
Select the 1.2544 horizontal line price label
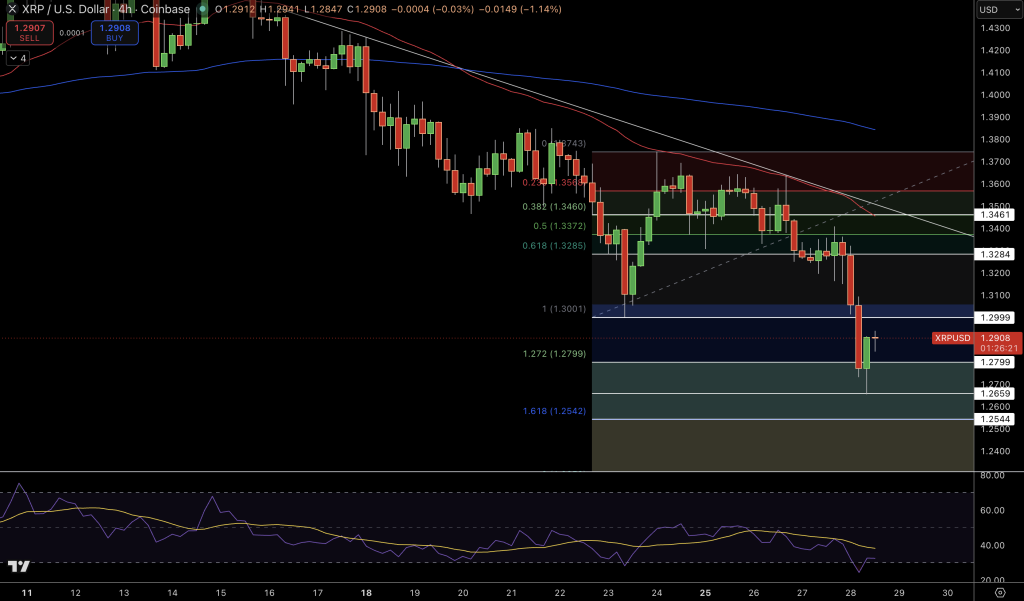click(x=995, y=419)
